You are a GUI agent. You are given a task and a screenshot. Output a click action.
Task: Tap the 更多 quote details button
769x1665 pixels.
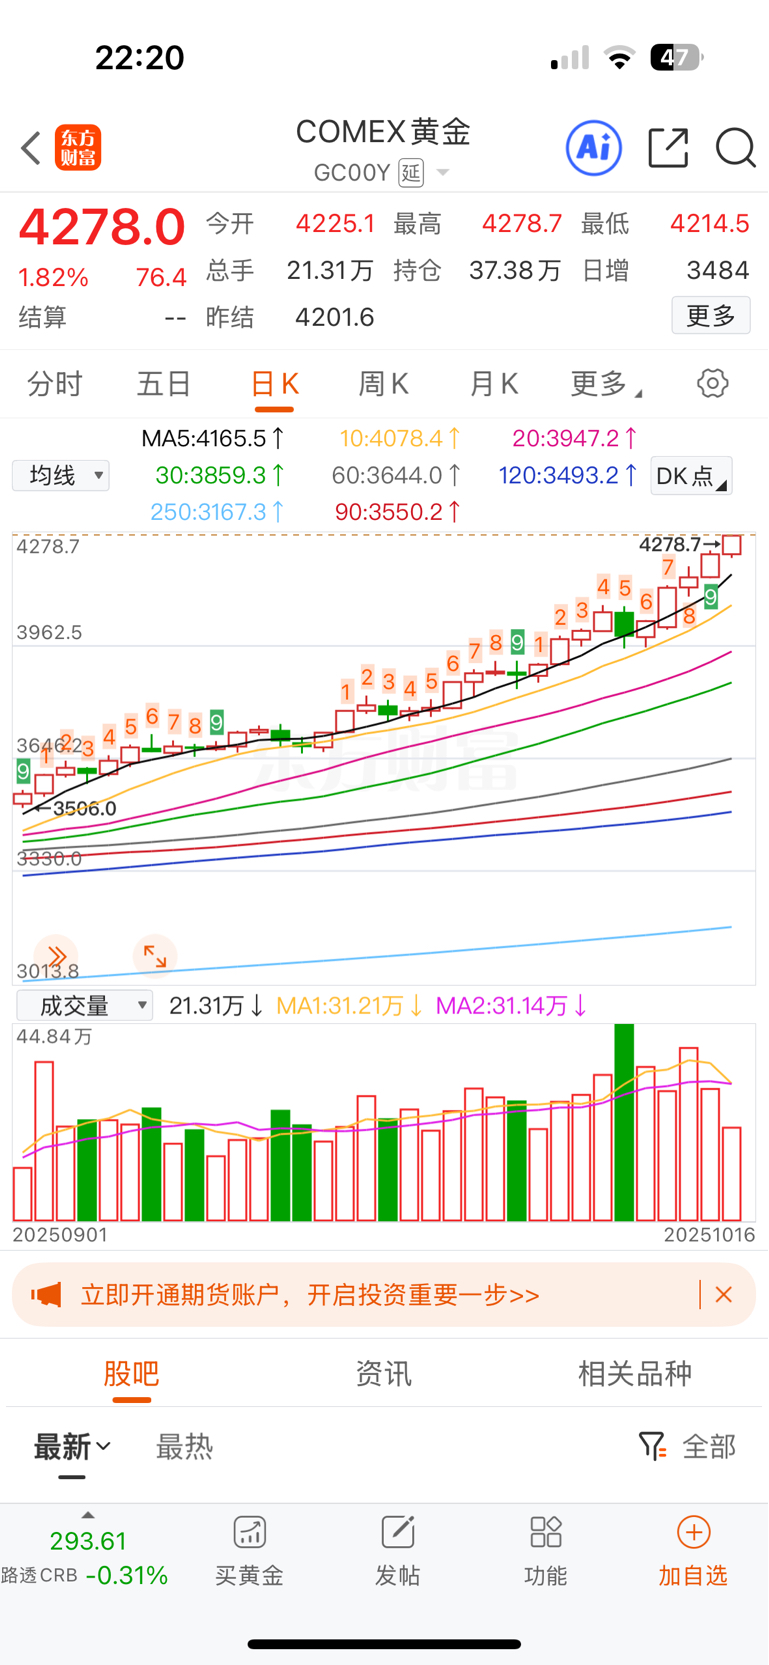(x=711, y=316)
